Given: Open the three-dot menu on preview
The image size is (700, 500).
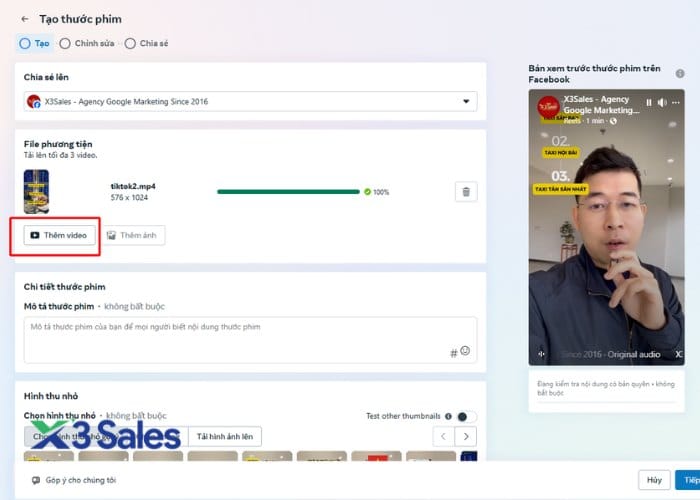Looking at the screenshot, I should [676, 103].
